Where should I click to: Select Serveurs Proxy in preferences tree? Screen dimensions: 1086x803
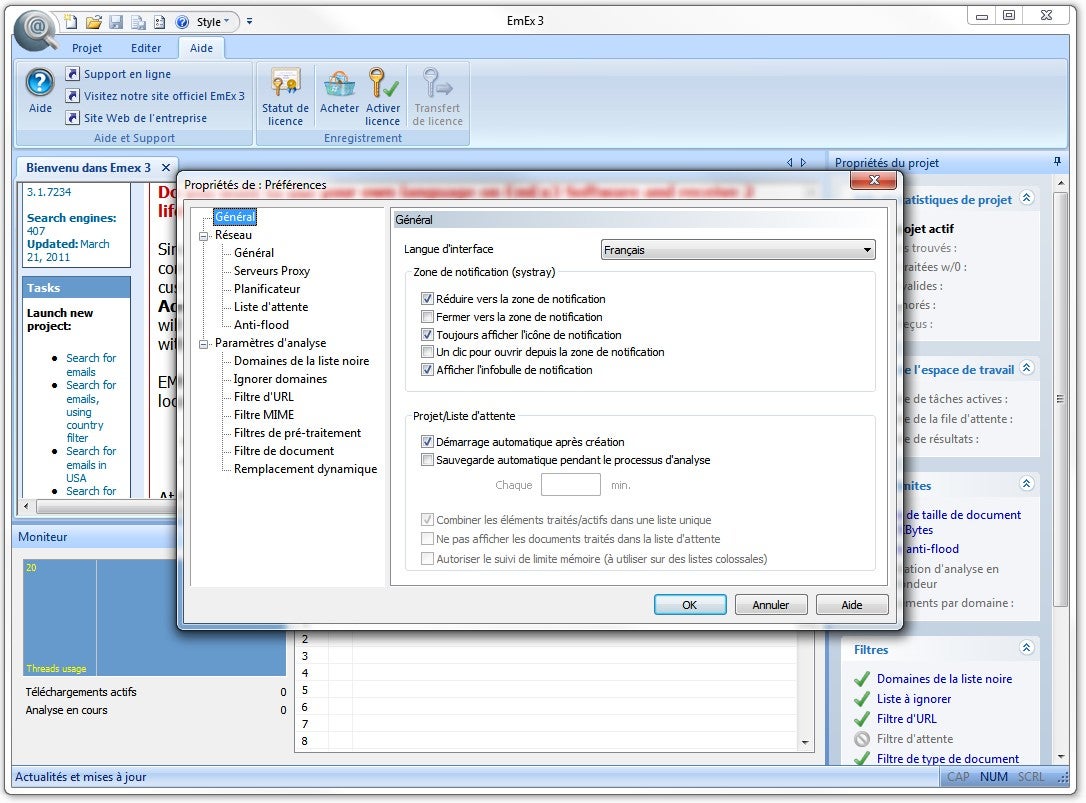pyautogui.click(x=272, y=271)
